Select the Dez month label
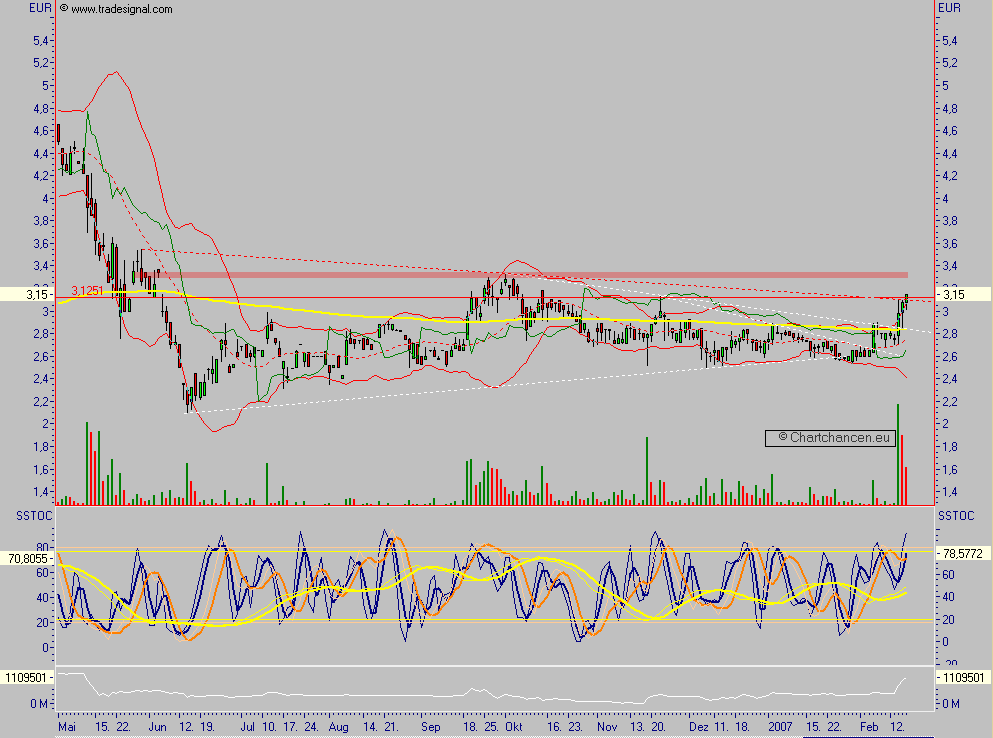 [699, 727]
